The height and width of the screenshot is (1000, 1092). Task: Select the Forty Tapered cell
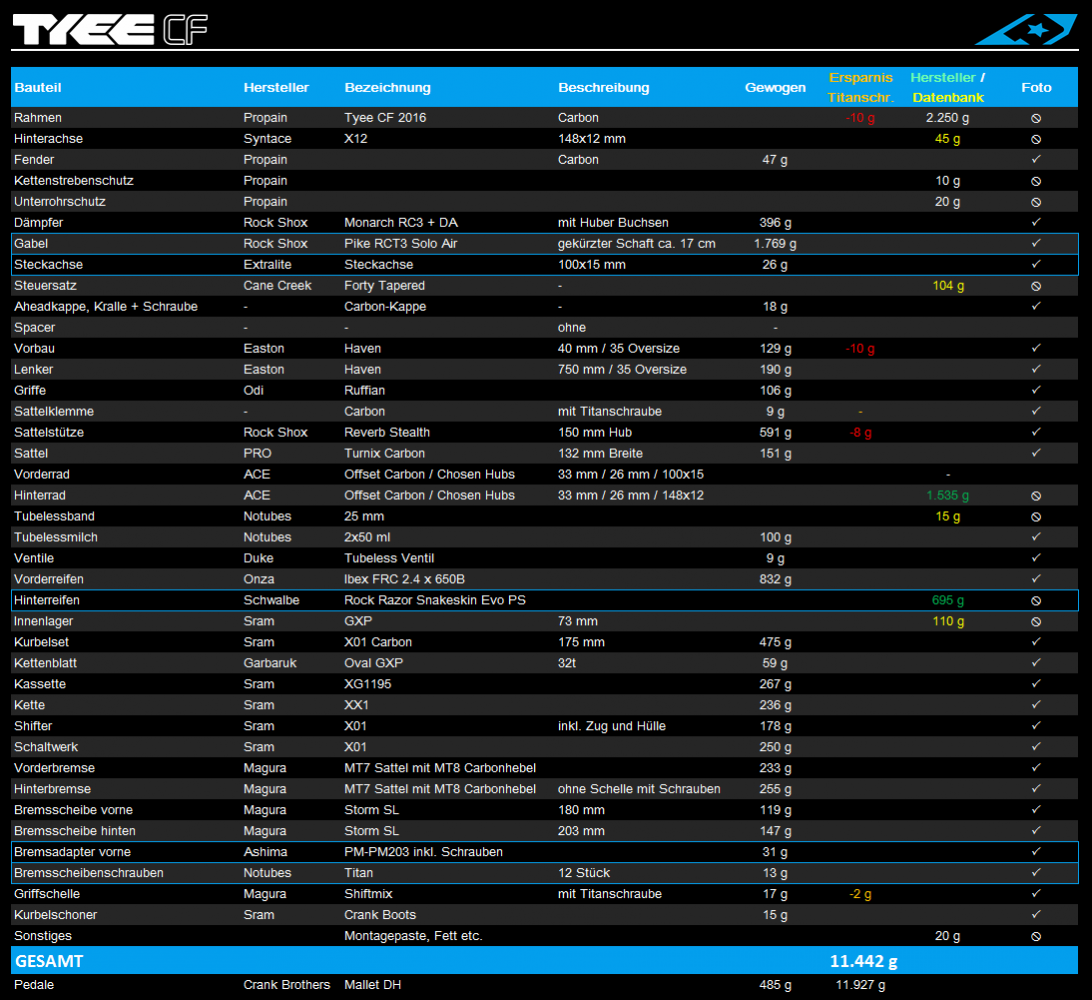coord(384,286)
